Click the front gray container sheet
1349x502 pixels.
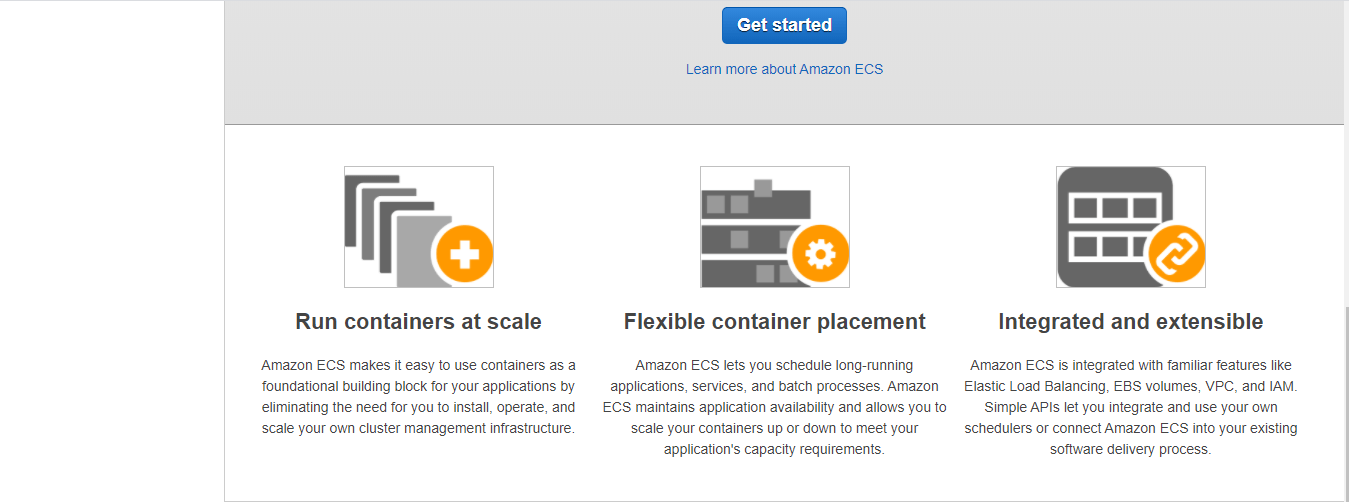coord(418,250)
